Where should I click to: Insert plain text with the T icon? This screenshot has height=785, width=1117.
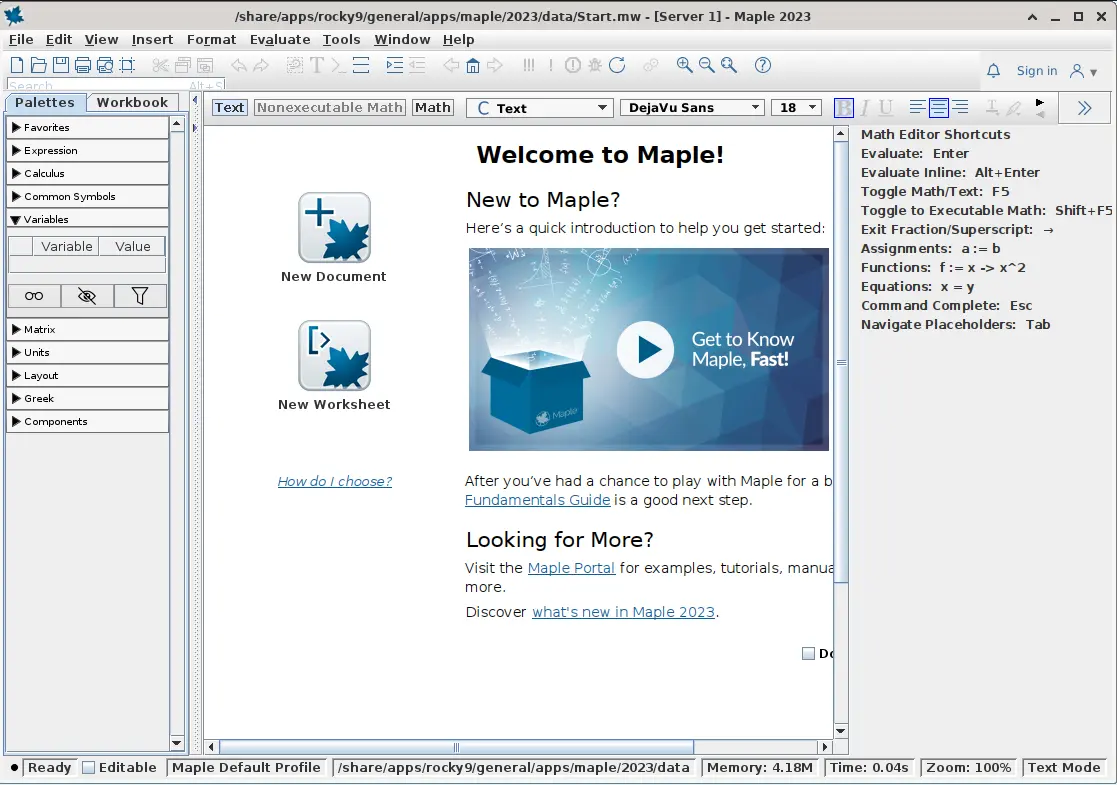[317, 66]
